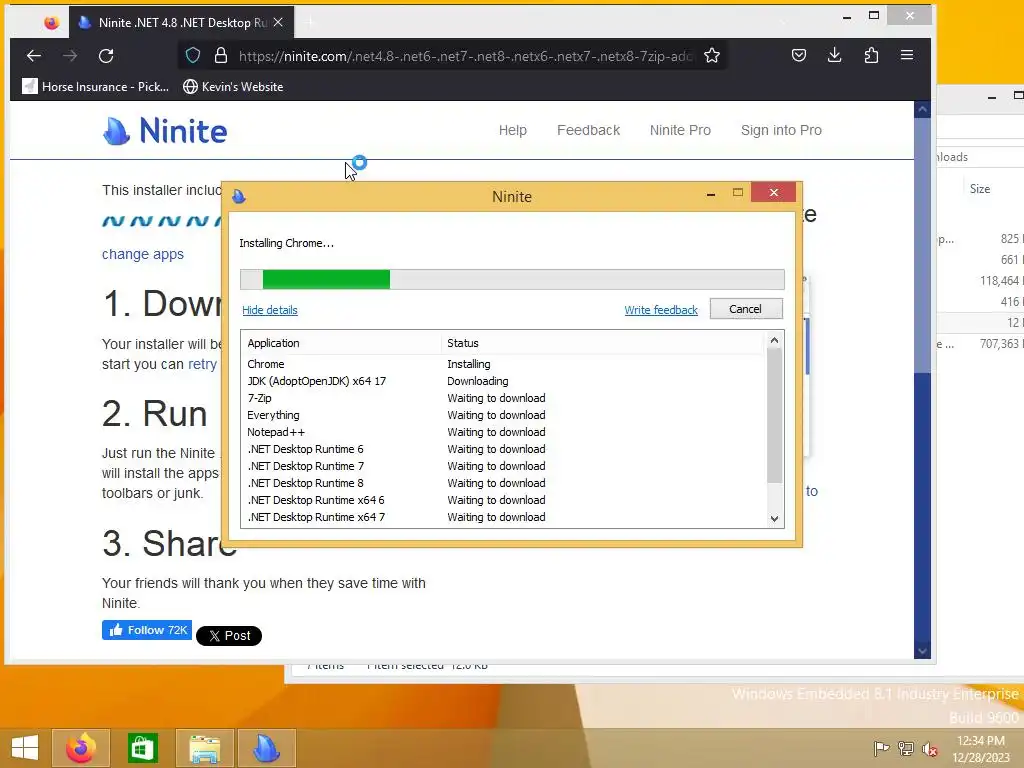This screenshot has height=768, width=1024.
Task: Click webpage scrollbar up arrow
Action: click(922, 110)
